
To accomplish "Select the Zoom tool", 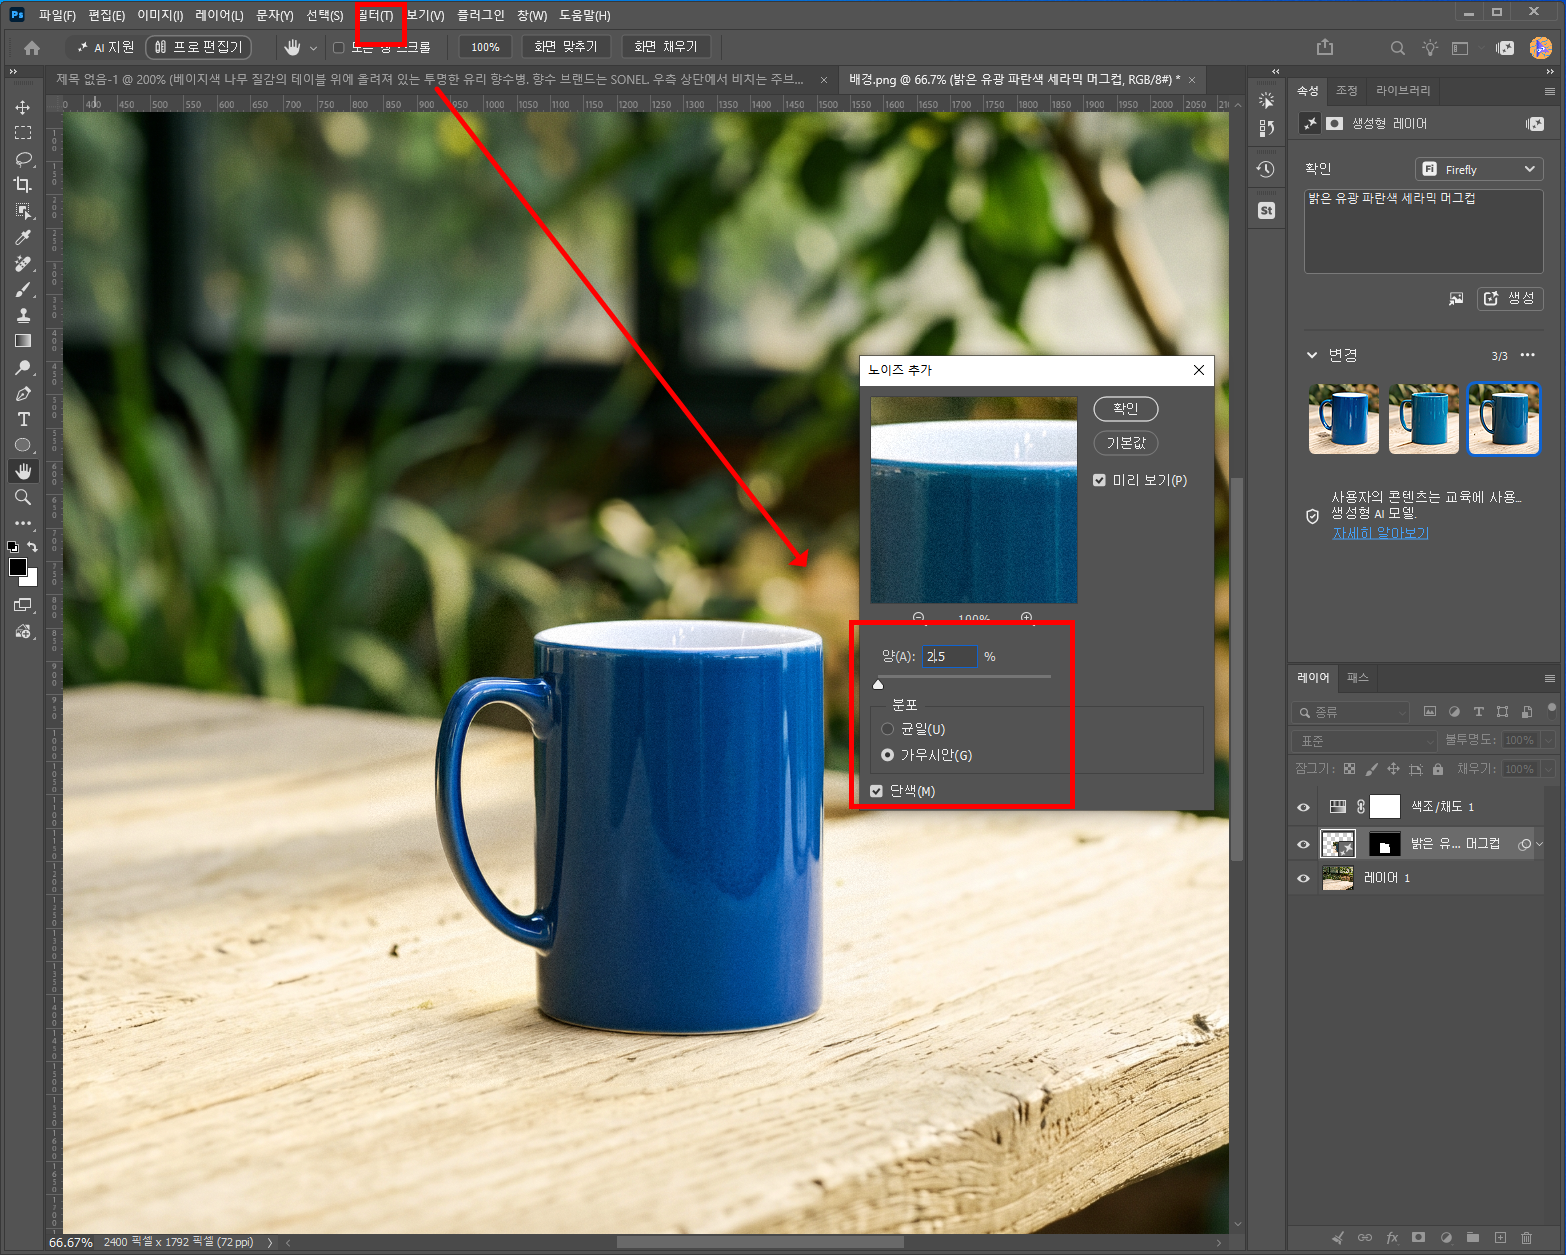I will (x=23, y=497).
